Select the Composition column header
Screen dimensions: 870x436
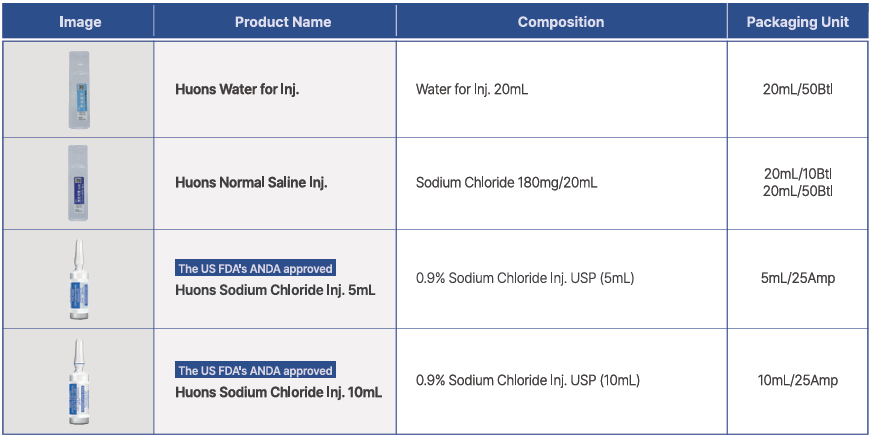(561, 22)
